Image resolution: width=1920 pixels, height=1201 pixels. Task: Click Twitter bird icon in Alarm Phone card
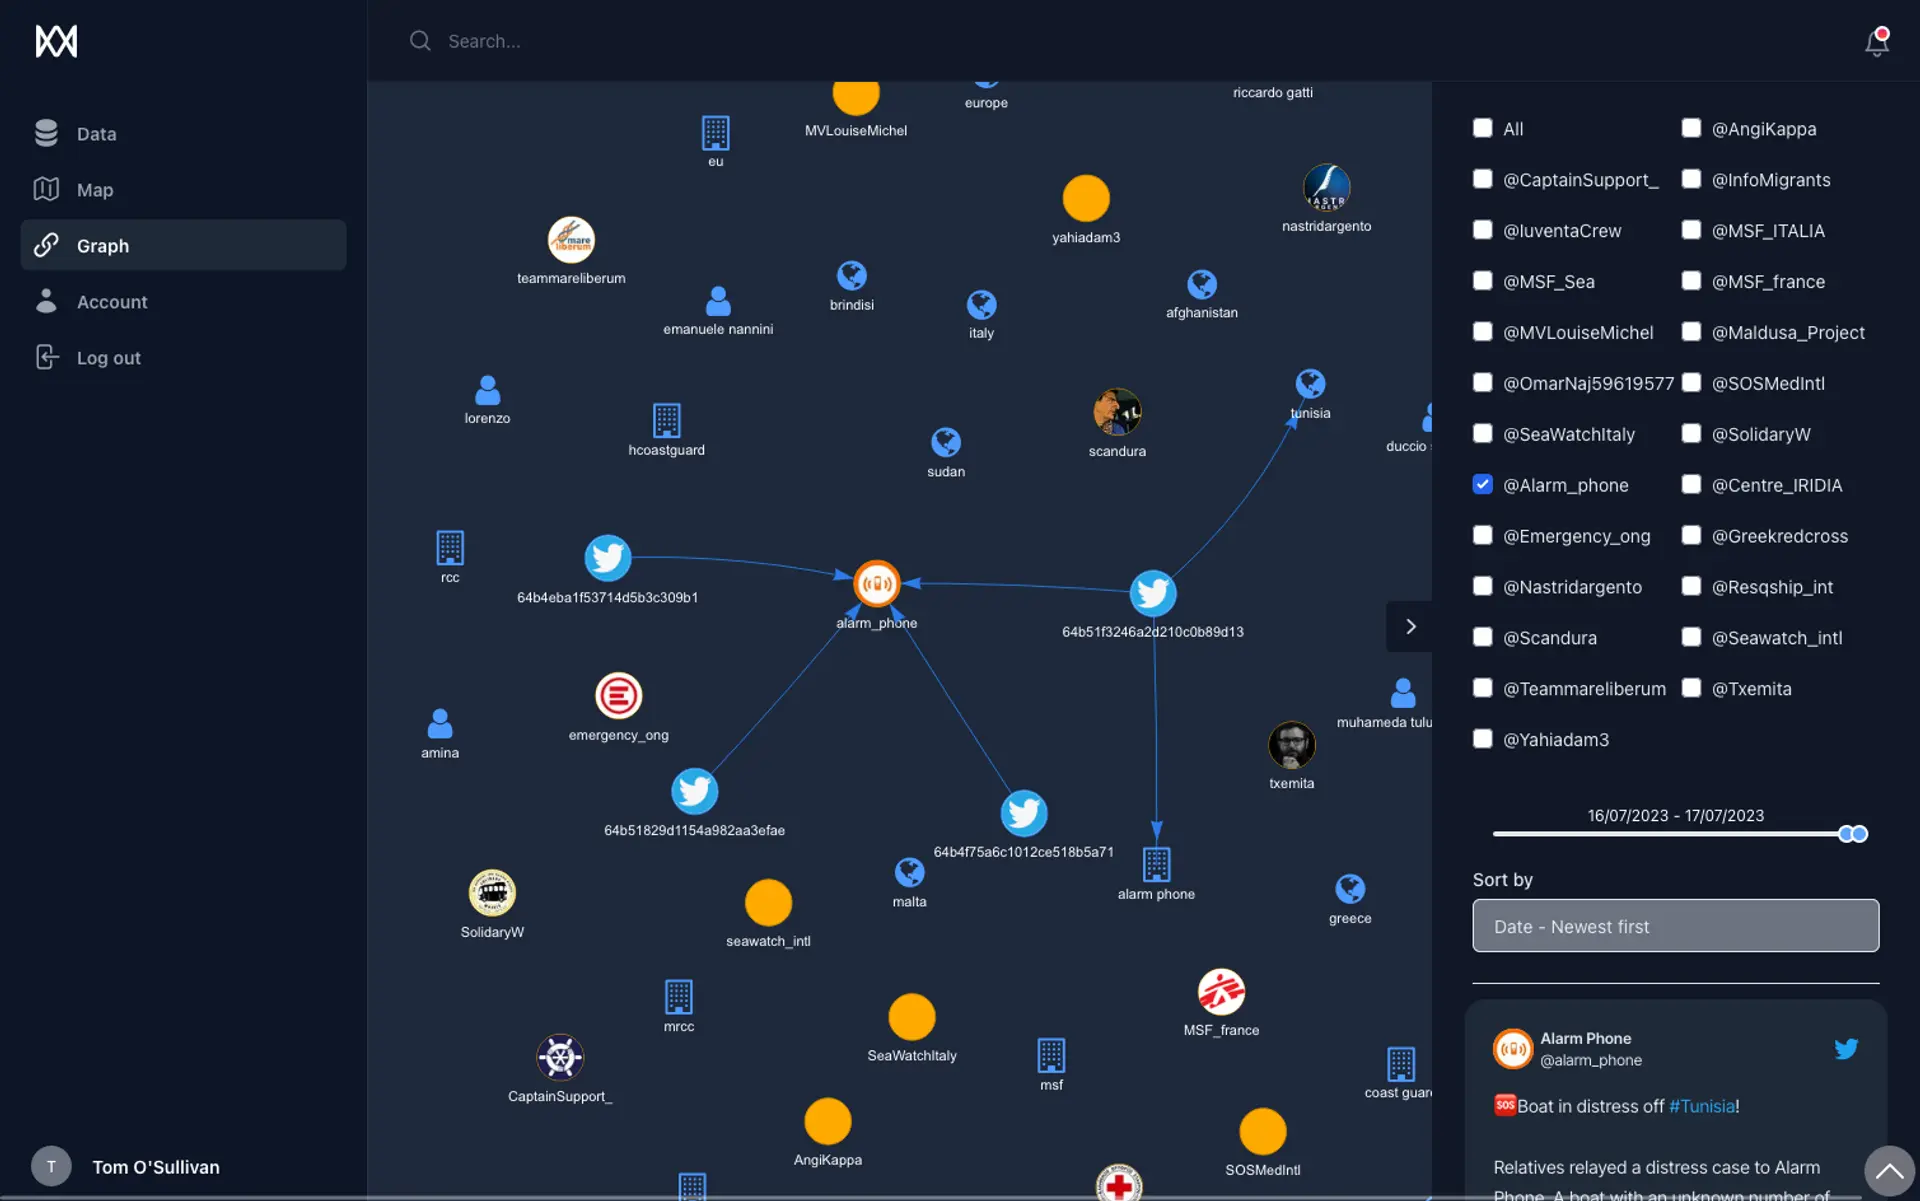[1845, 1048]
